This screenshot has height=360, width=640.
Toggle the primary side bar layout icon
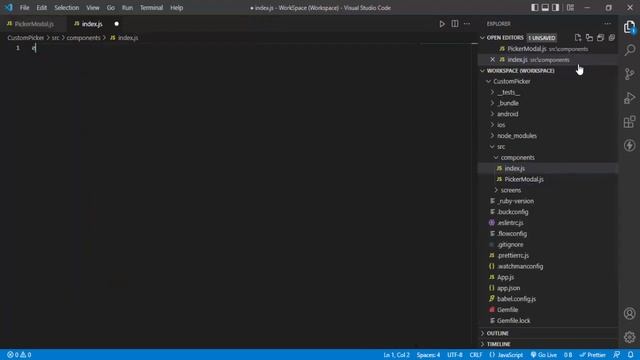[535, 8]
